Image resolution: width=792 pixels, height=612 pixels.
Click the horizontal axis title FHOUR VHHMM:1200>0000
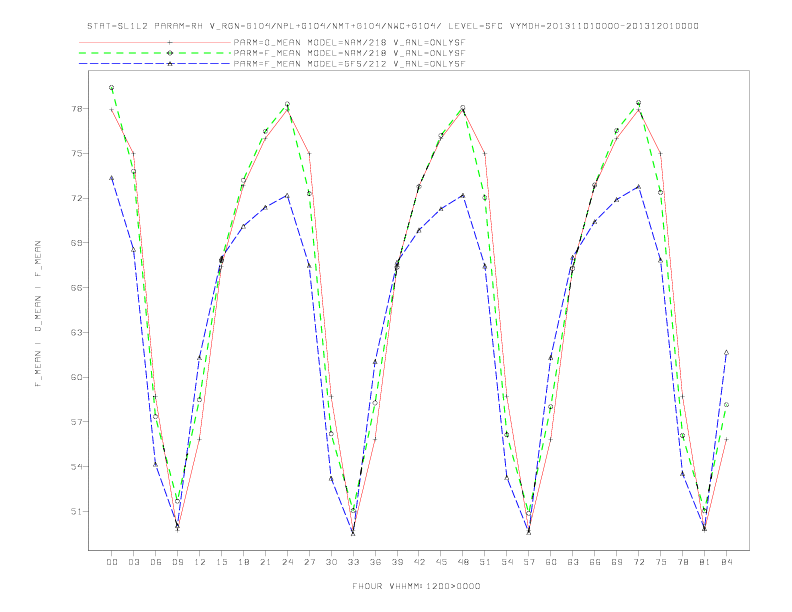pyautogui.click(x=416, y=586)
